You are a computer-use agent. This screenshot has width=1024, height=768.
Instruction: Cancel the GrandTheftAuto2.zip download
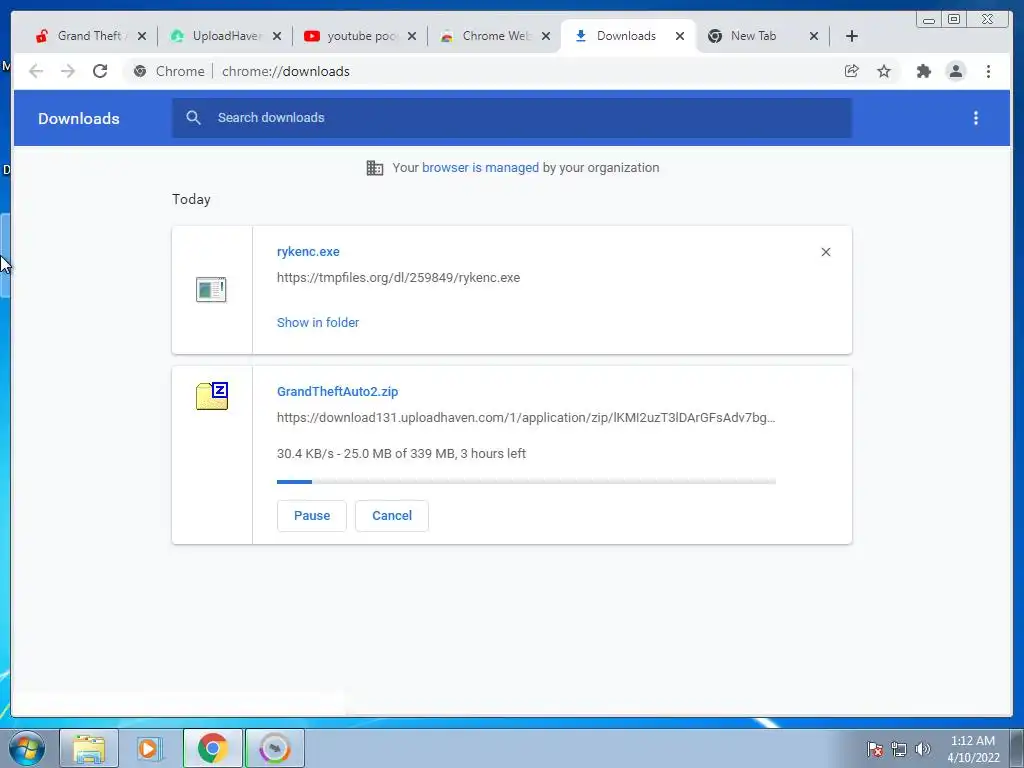click(x=392, y=516)
